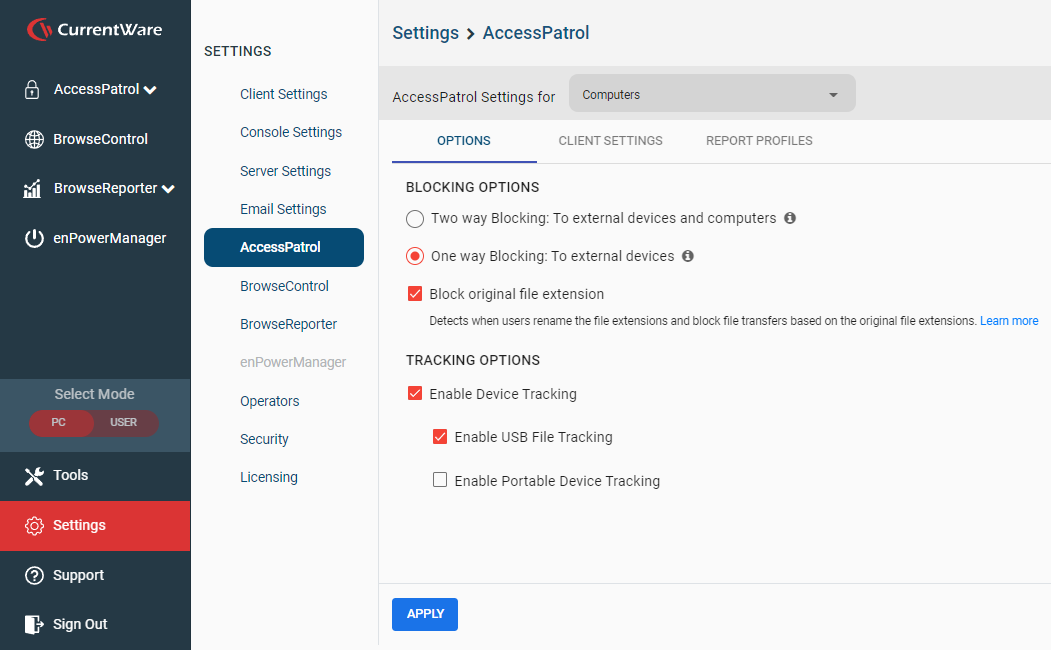
Task: Click the Select Mode label
Action: click(x=95, y=394)
